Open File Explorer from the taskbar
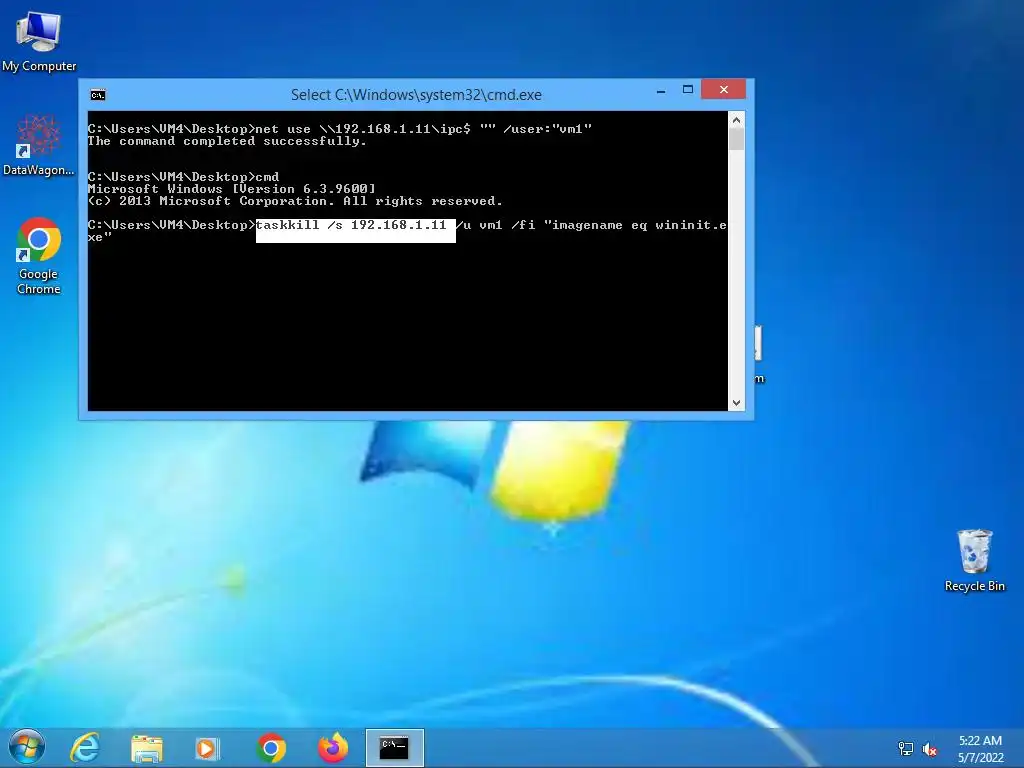This screenshot has height=768, width=1024. [x=147, y=748]
